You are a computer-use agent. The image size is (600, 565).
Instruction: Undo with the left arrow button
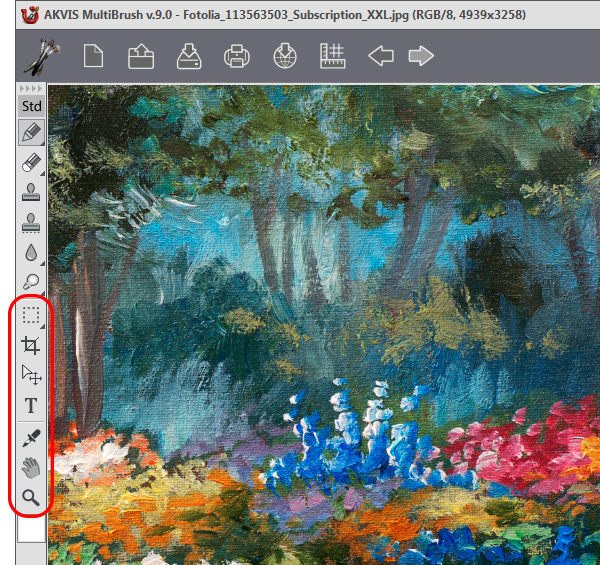coord(381,56)
